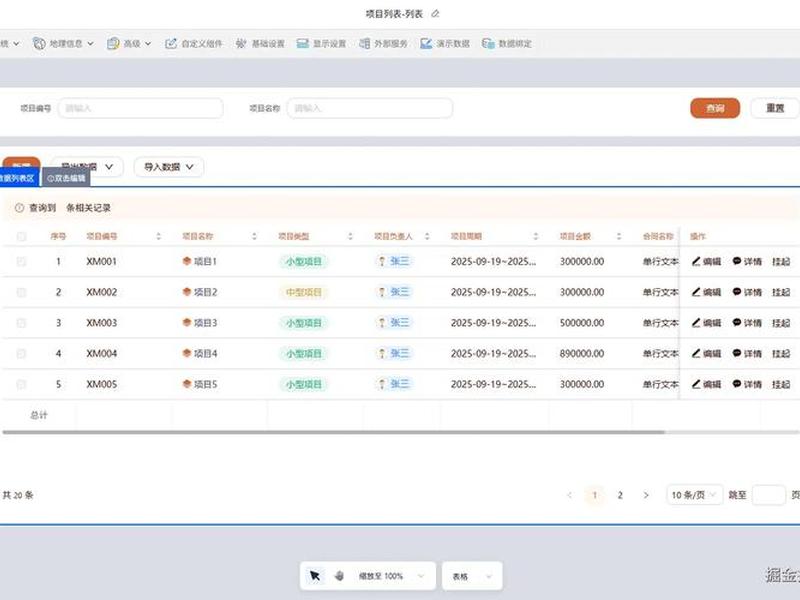Go to the previous page with the left arrow

click(569, 495)
